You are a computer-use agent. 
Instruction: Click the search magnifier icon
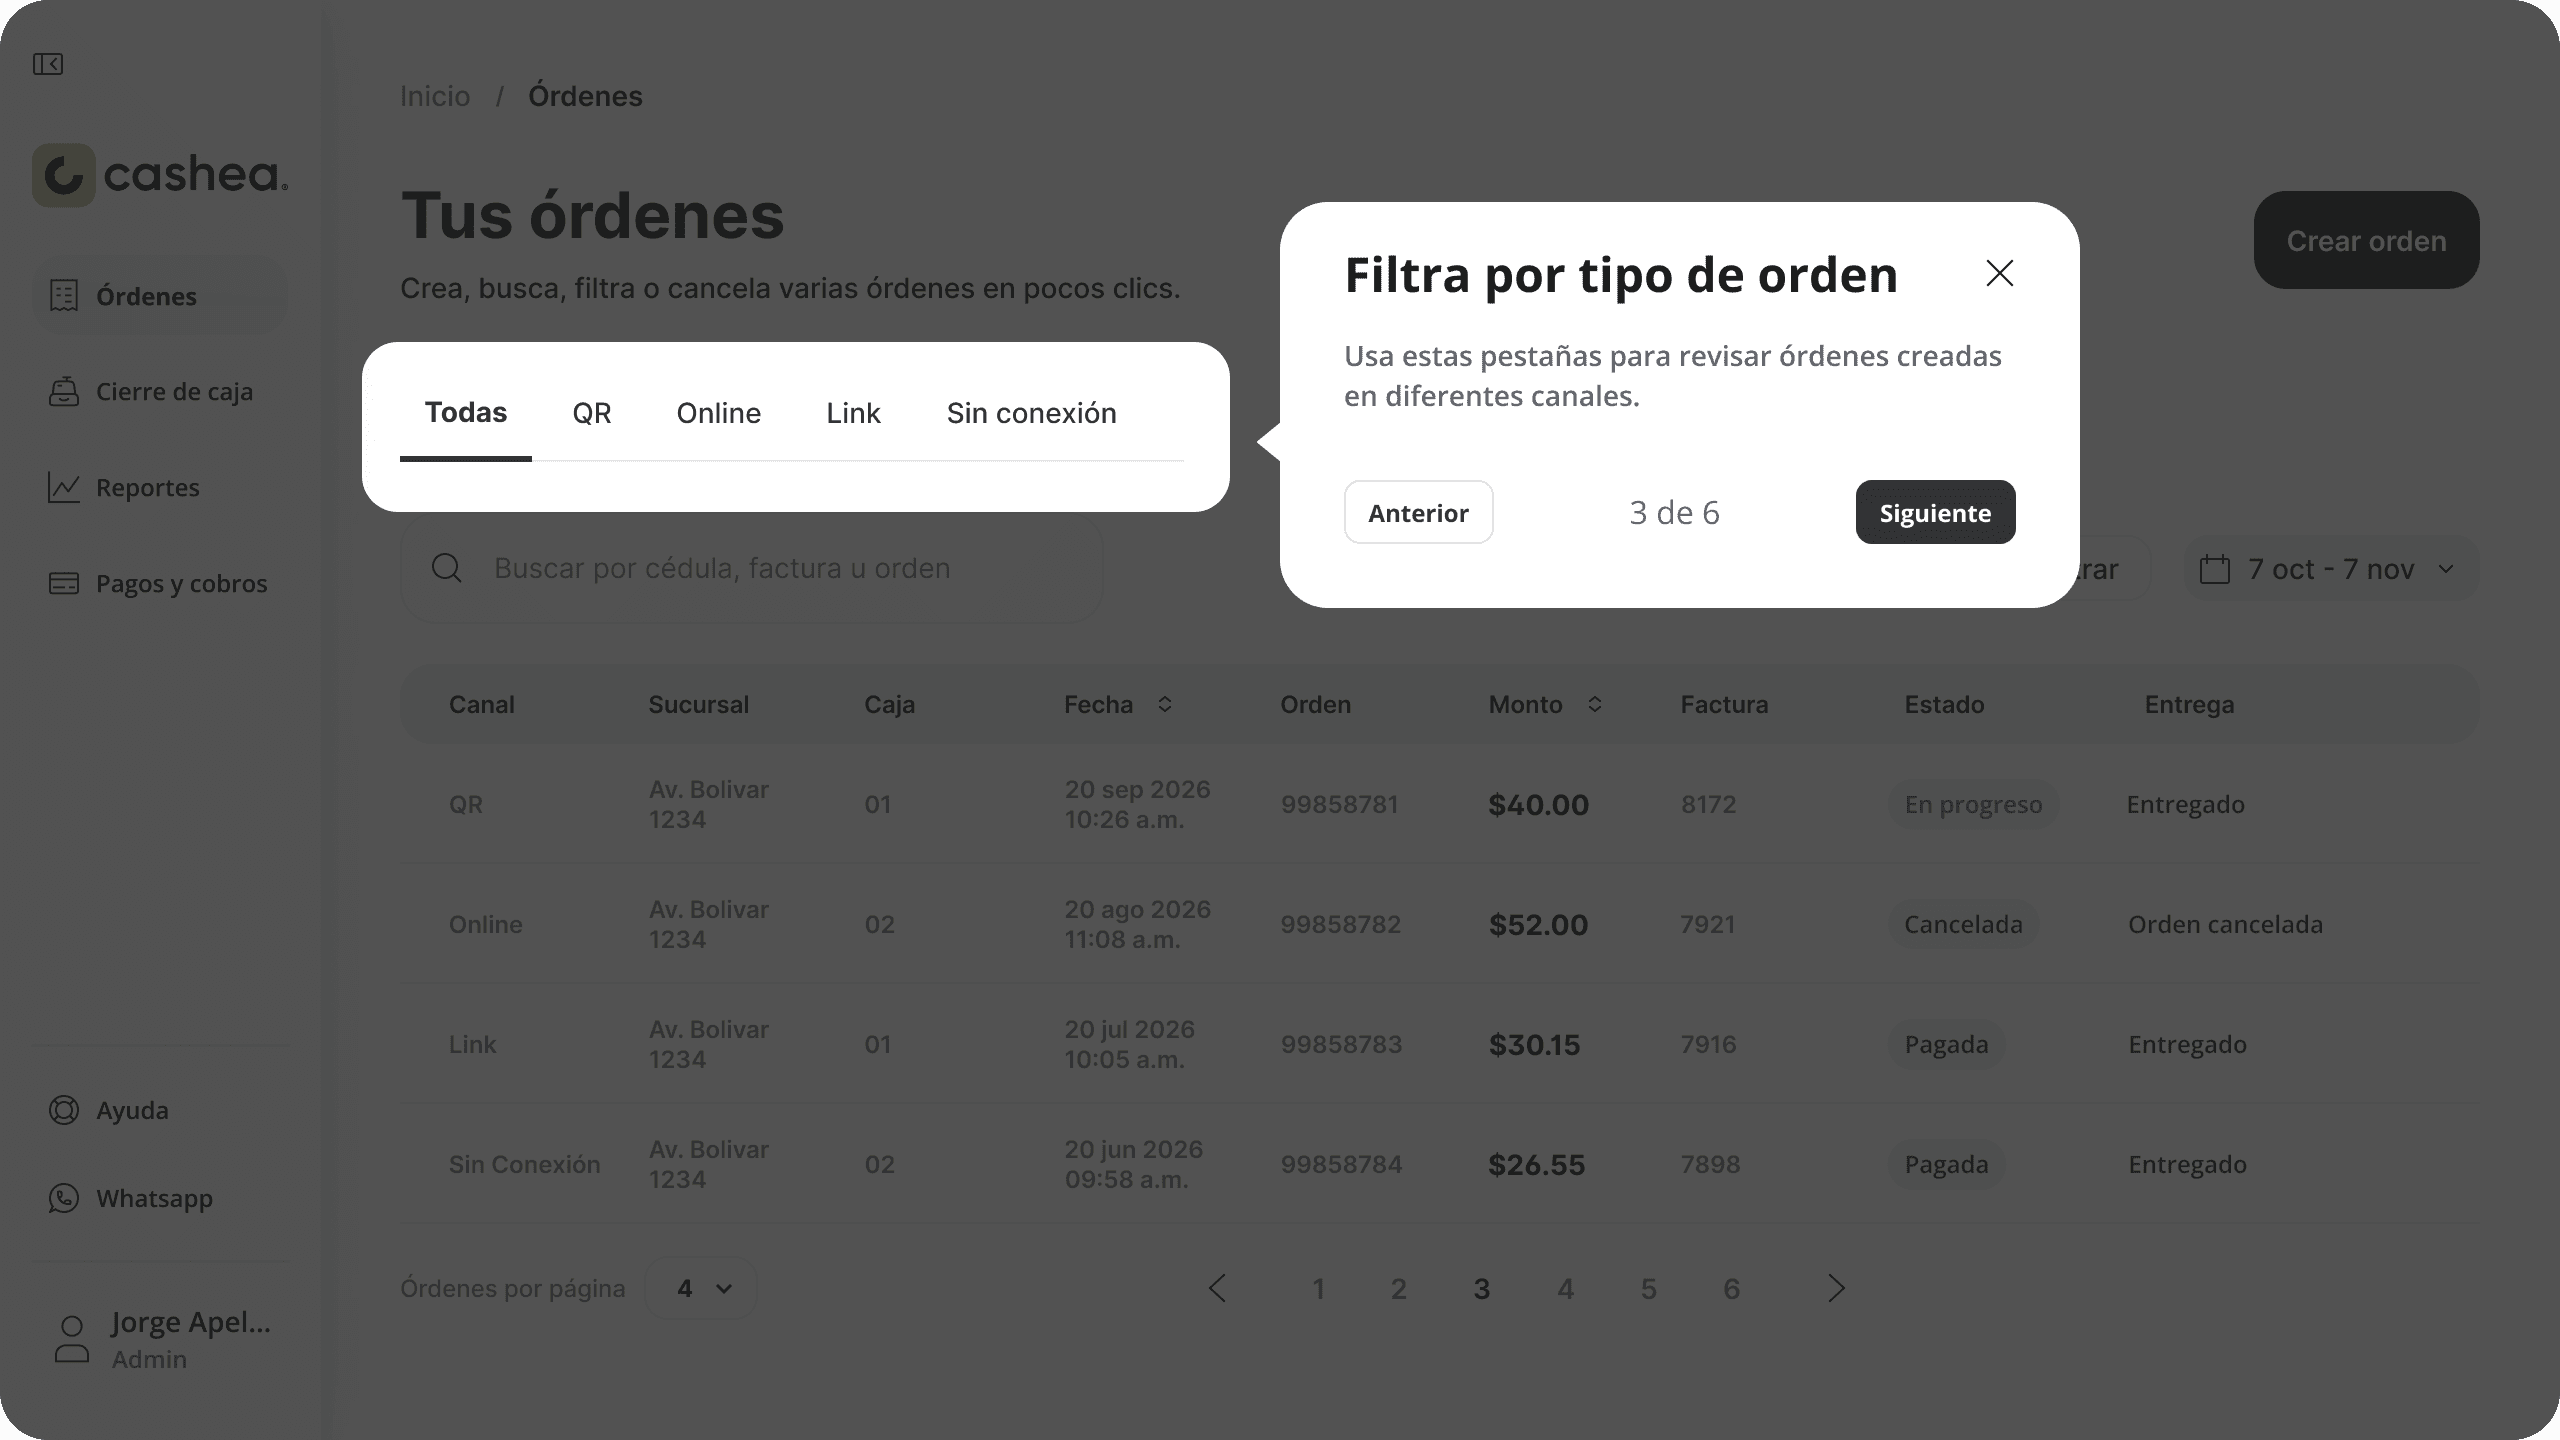(x=446, y=568)
